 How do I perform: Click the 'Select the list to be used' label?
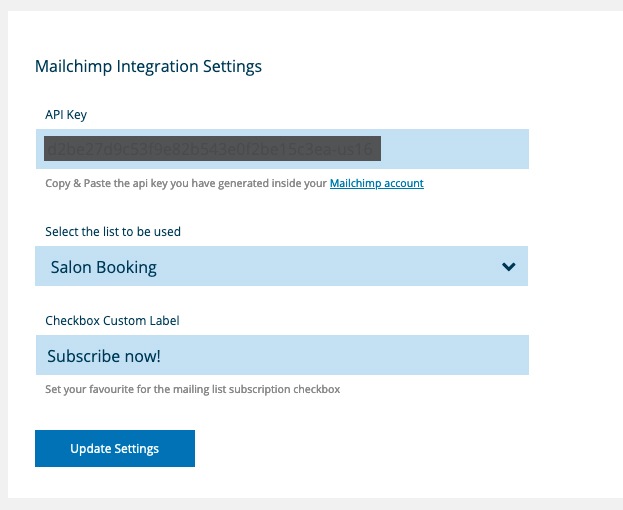pyautogui.click(x=113, y=232)
